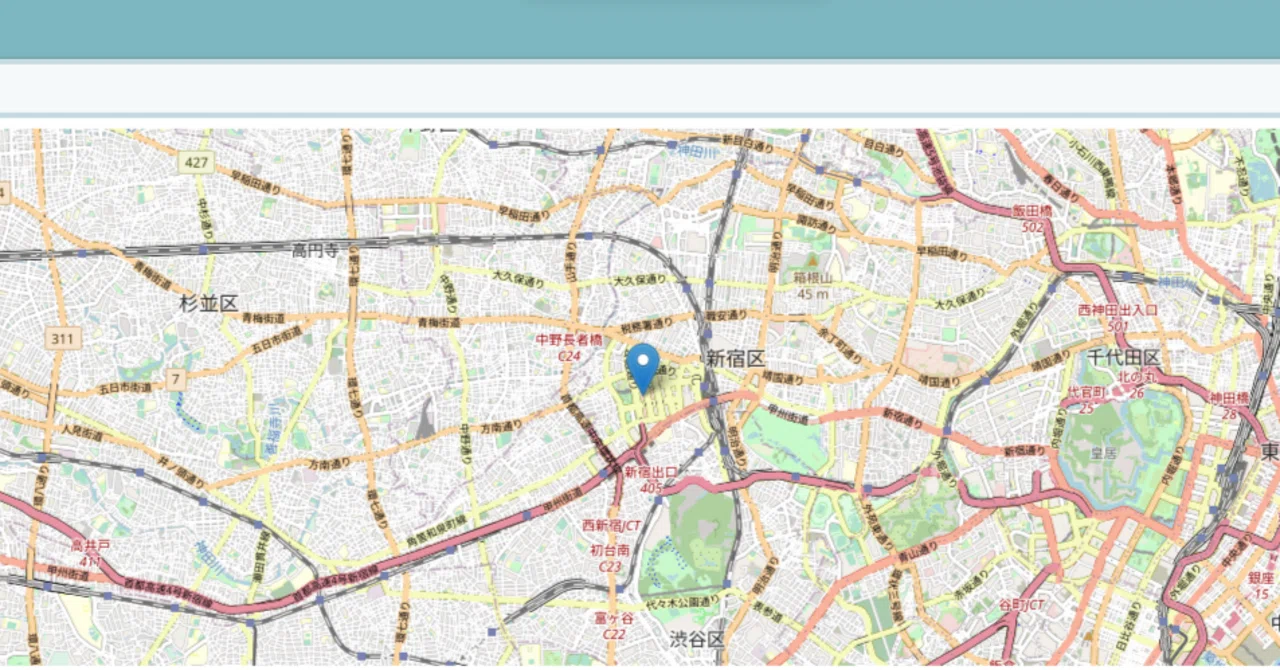Click the 渋谷区 ward label

[697, 638]
